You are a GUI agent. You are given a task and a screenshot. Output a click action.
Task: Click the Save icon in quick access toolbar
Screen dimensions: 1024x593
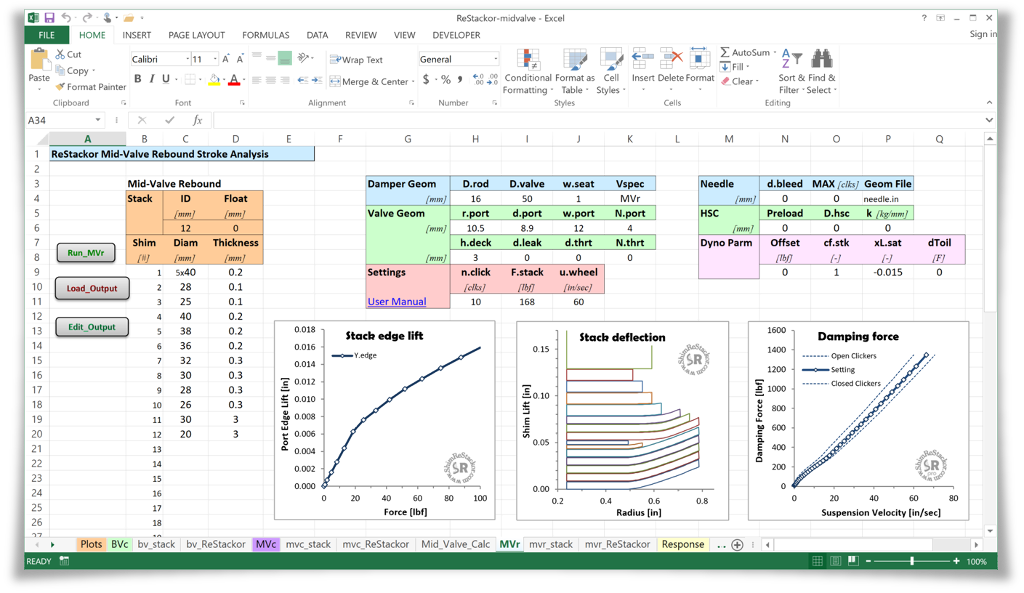[49, 18]
